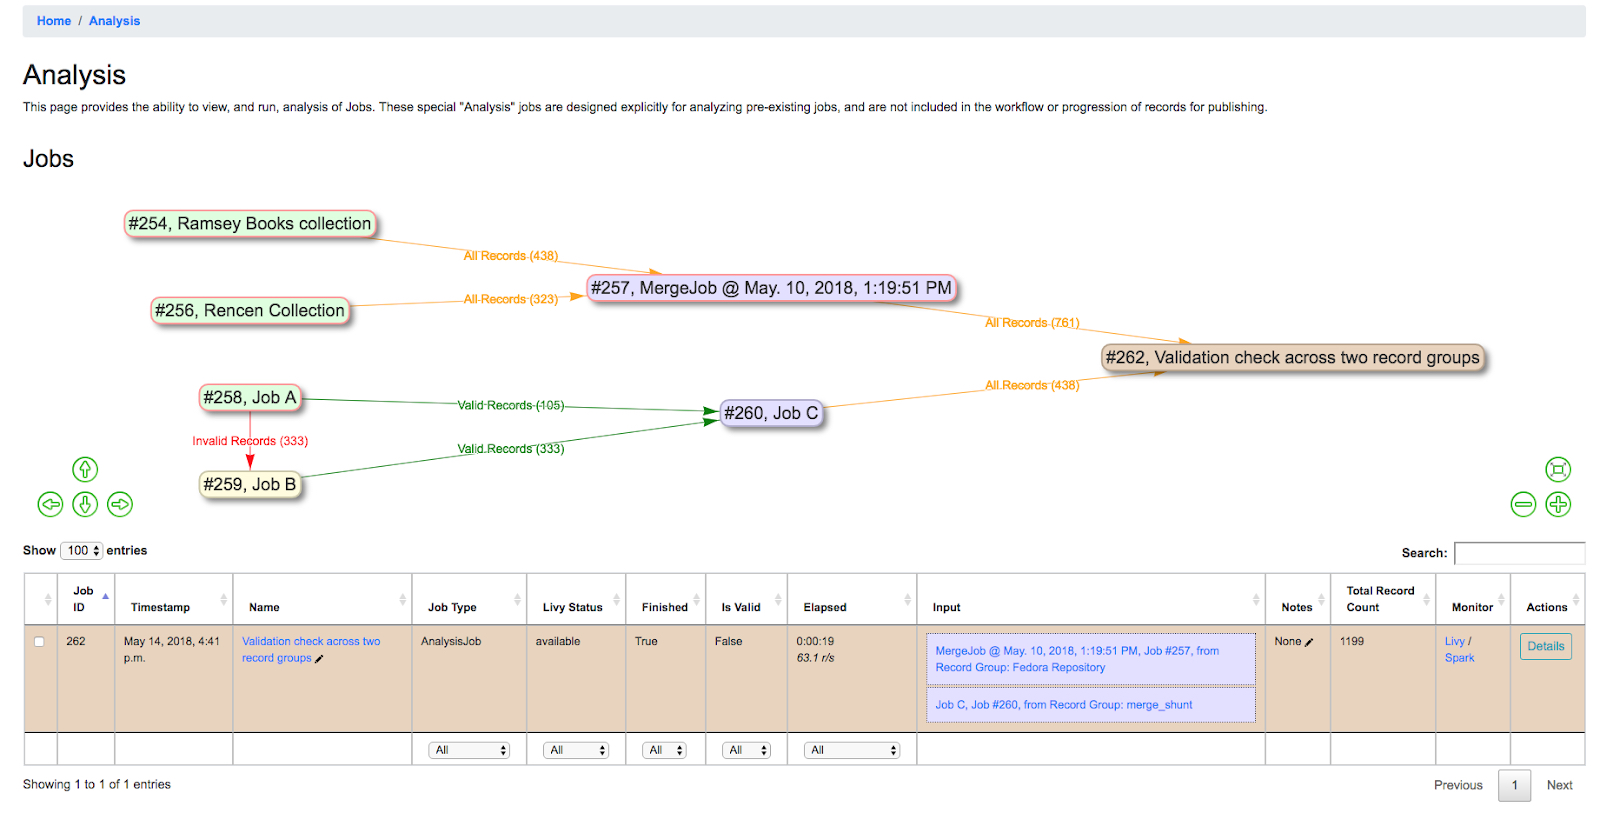The height and width of the screenshot is (813, 1600).
Task: Open MergeJob input link for Job #257
Action: (1077, 659)
